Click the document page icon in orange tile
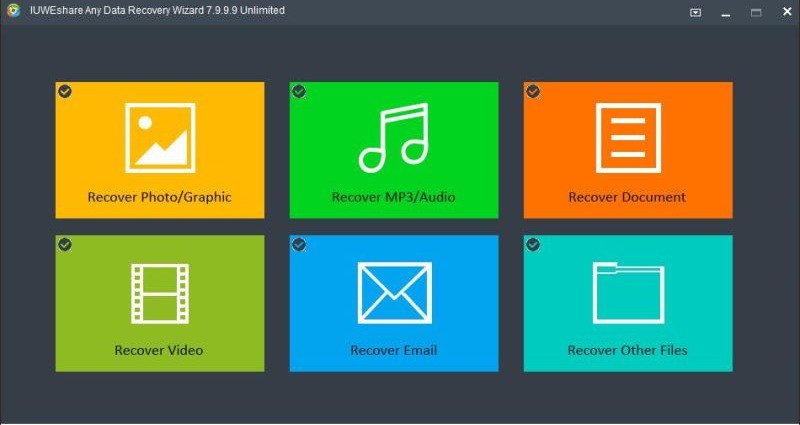Image resolution: width=800 pixels, height=425 pixels. (x=628, y=138)
